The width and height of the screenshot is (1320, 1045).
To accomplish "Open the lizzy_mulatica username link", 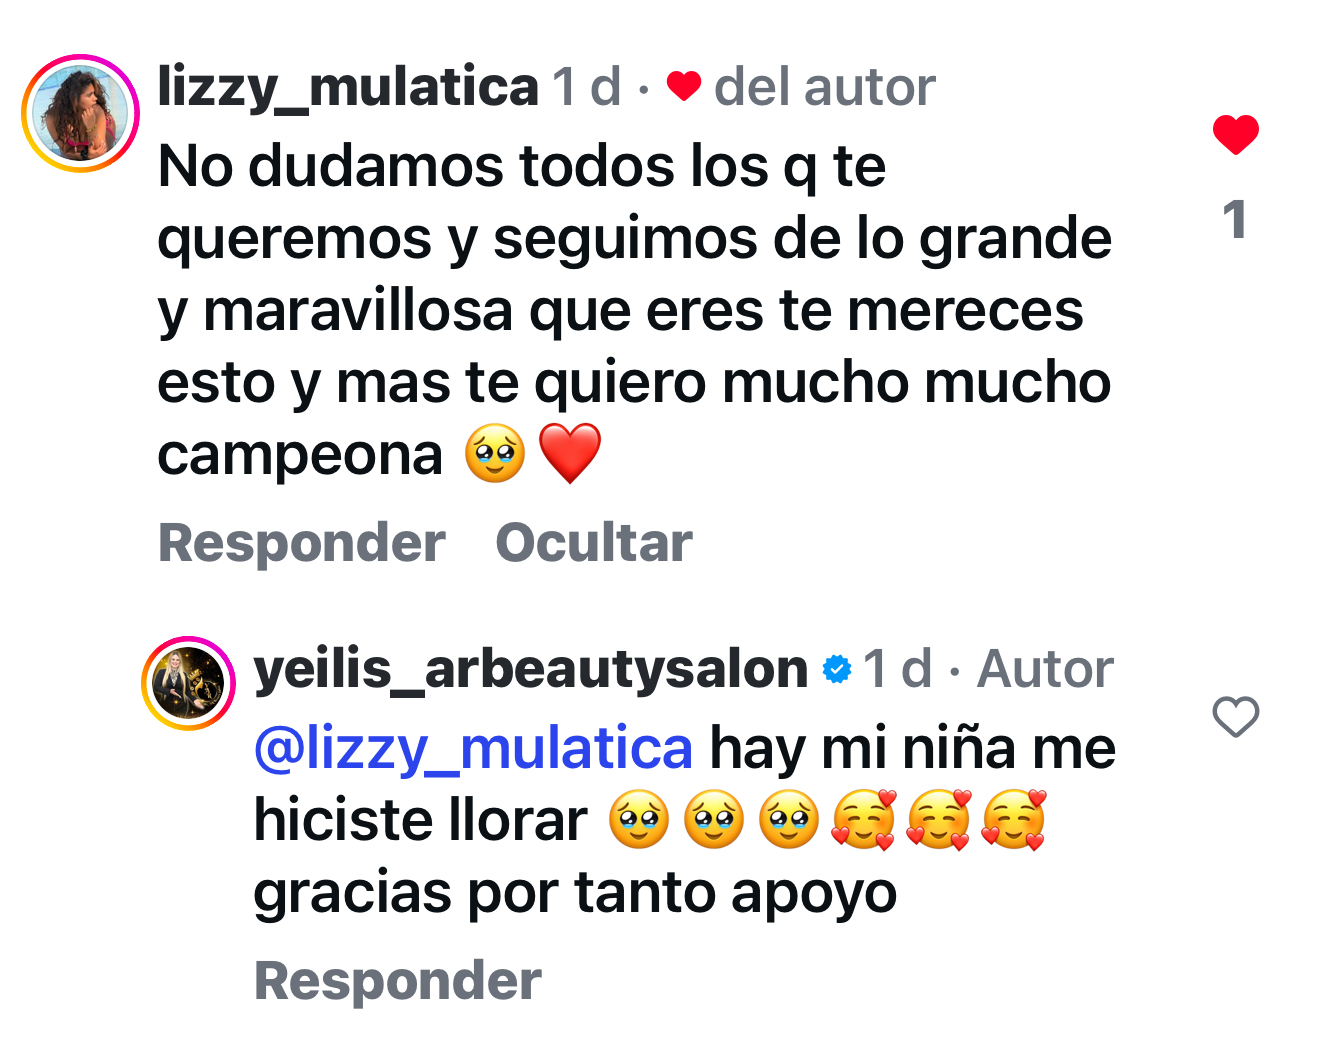I will click(x=348, y=87).
